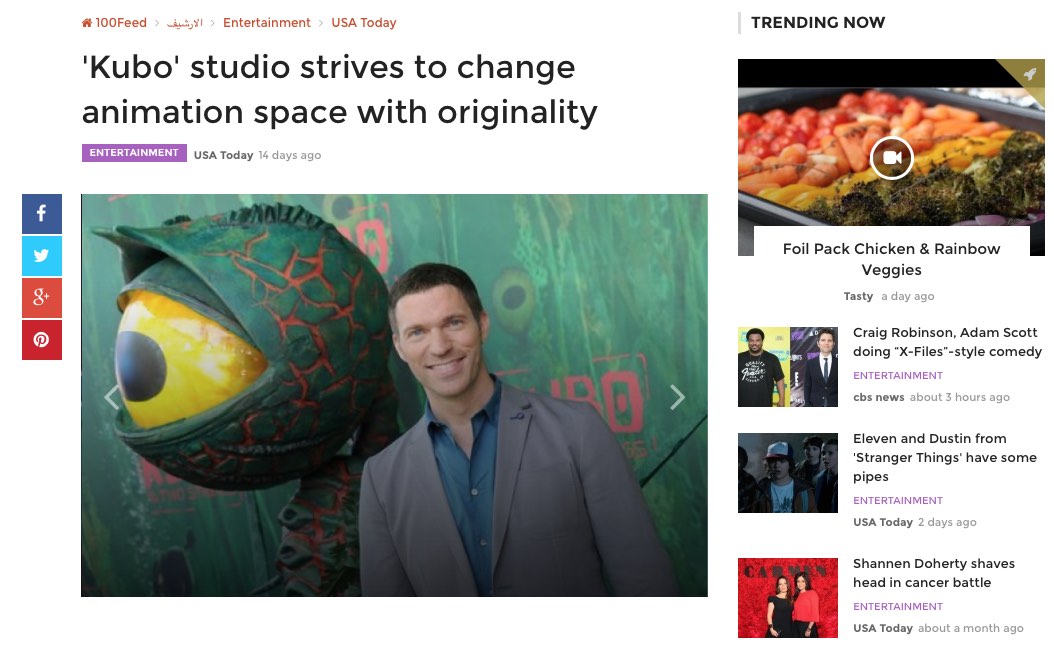Open the 100Feed home breadcrumb

coord(114,23)
